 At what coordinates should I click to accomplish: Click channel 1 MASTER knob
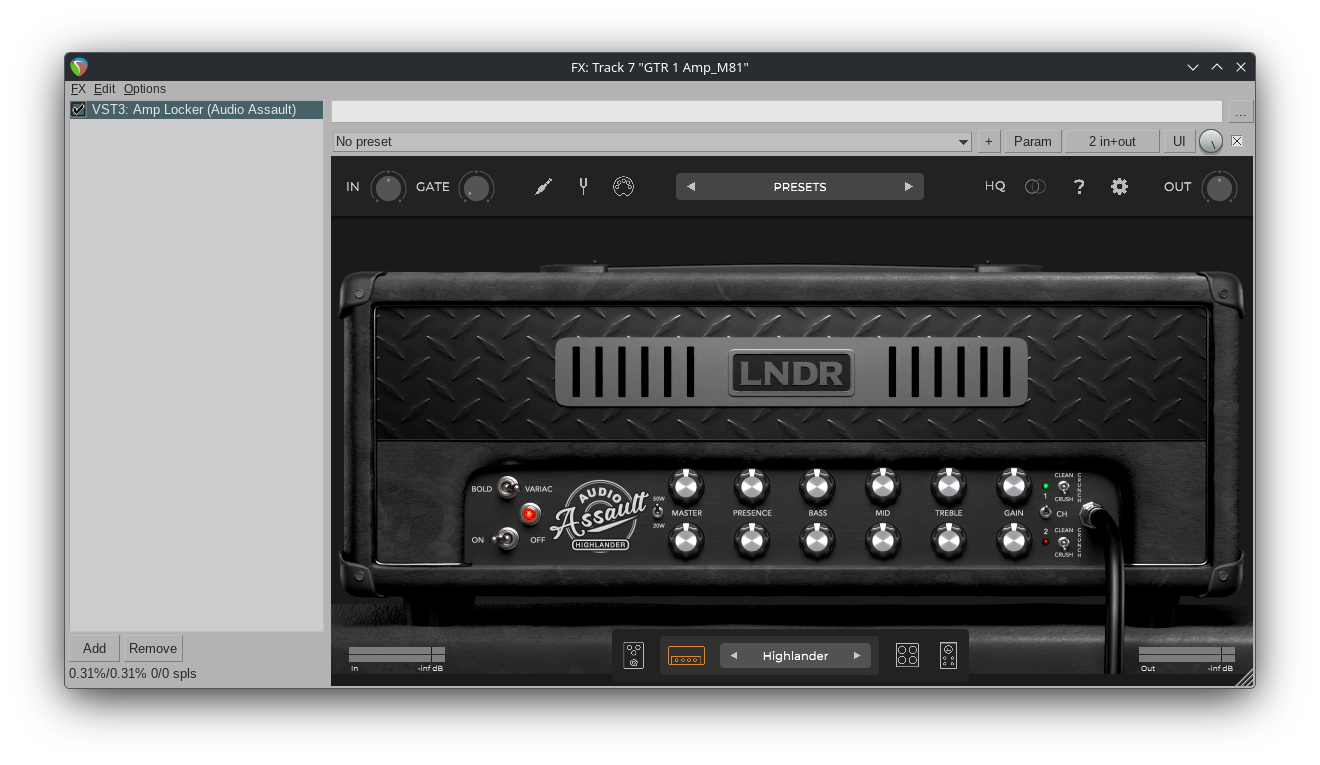[x=686, y=486]
